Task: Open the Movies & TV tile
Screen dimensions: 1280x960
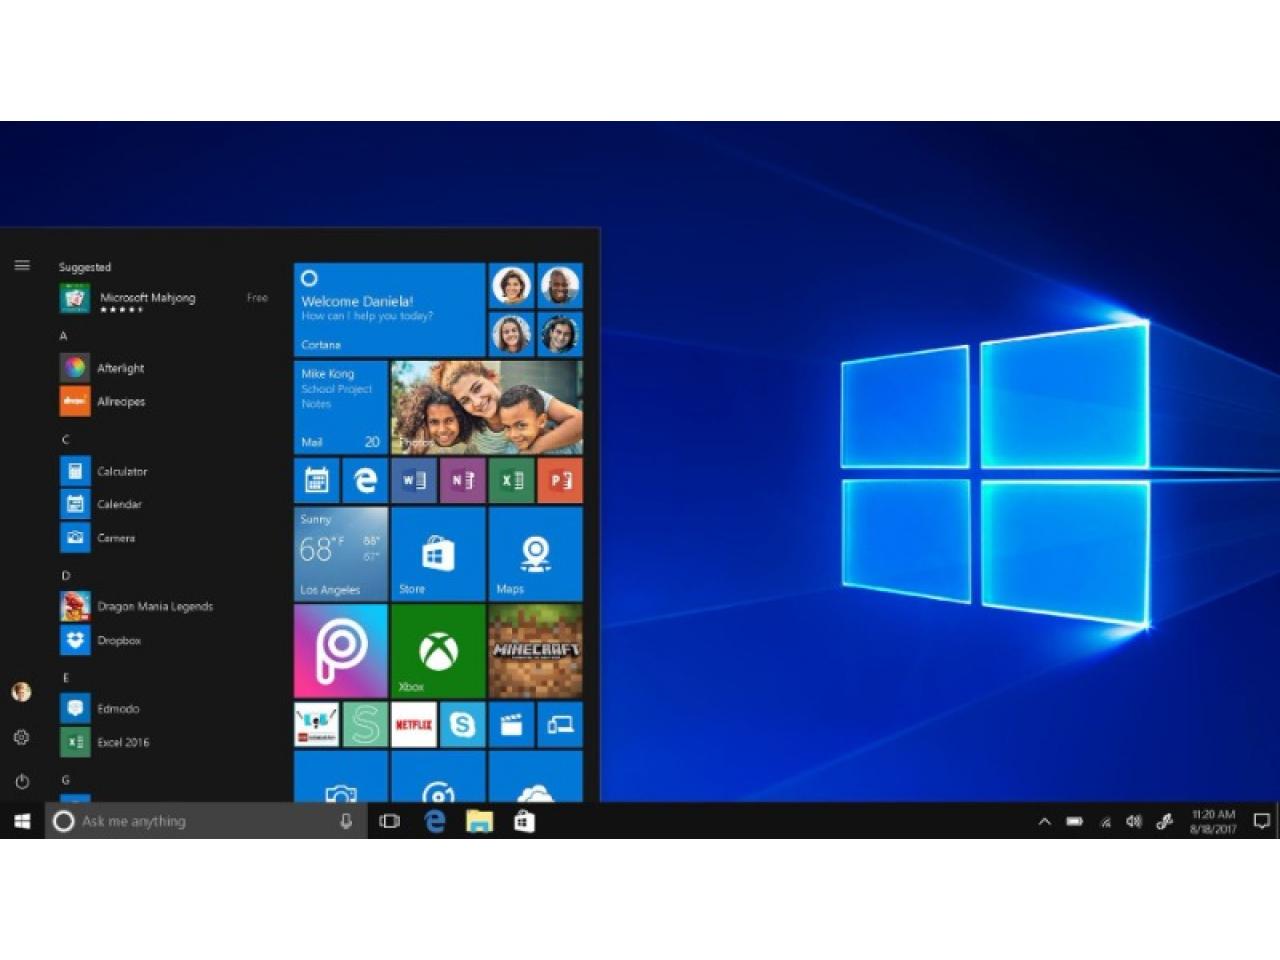Action: point(511,724)
